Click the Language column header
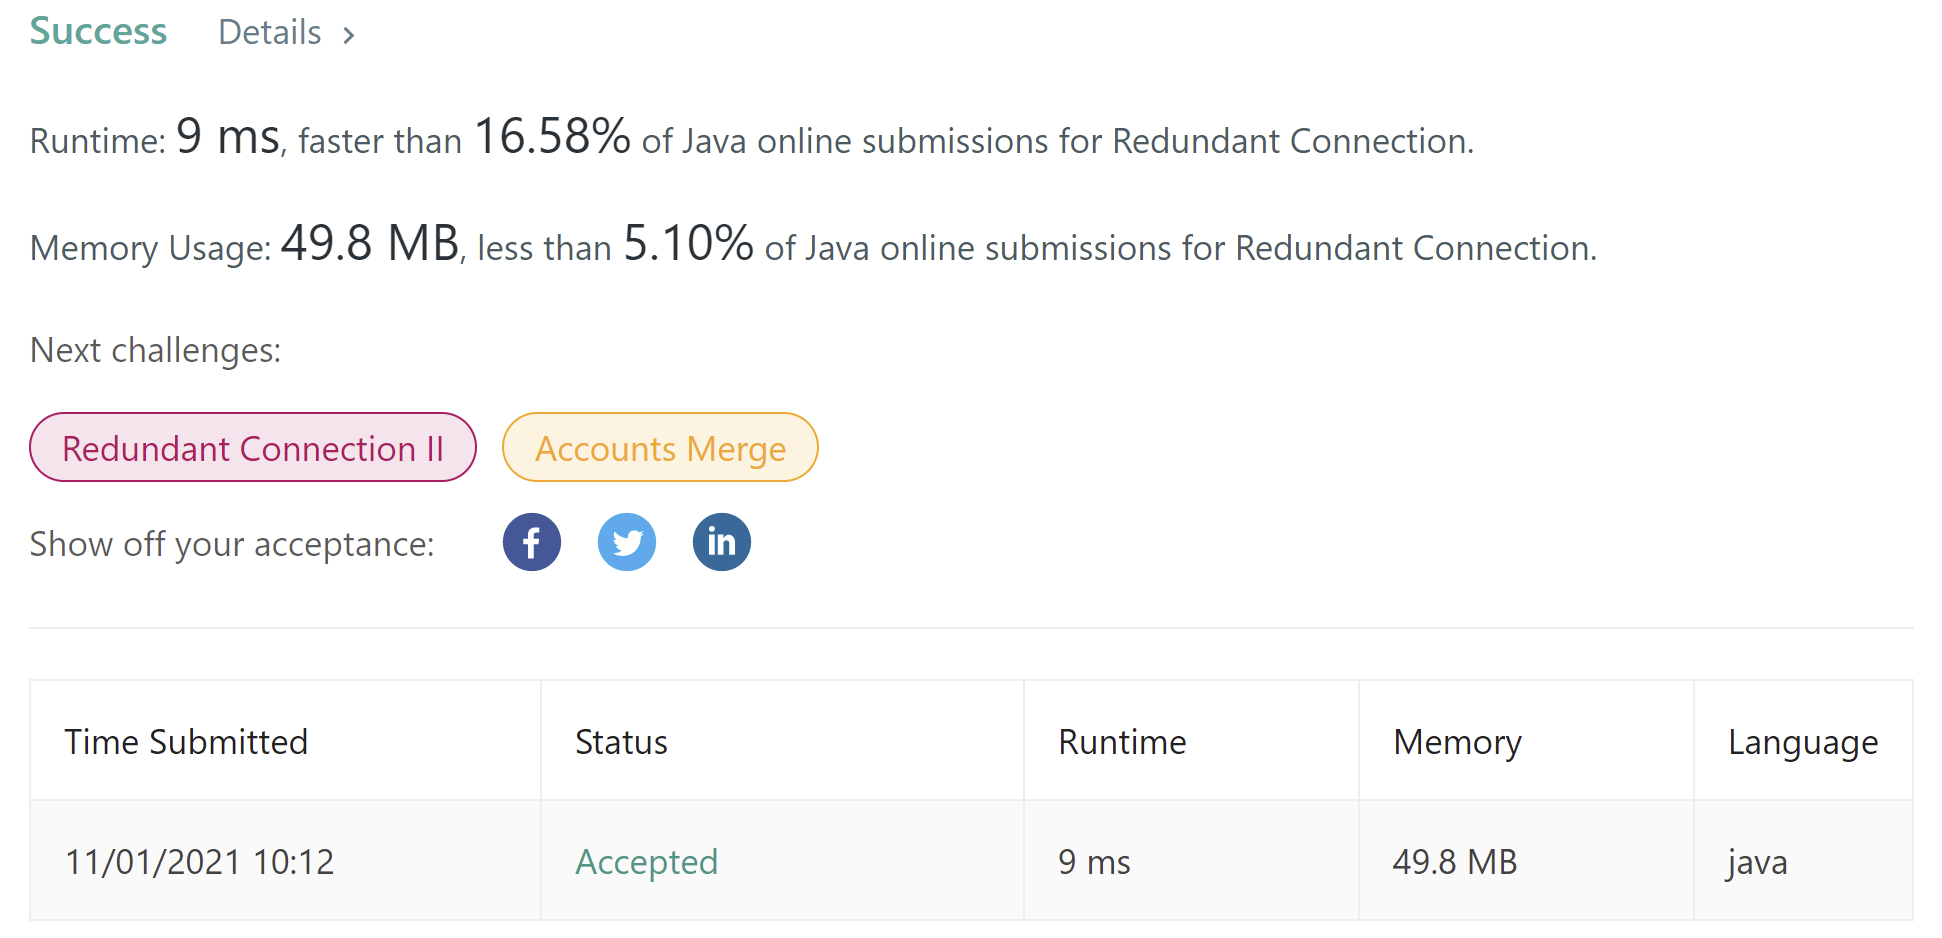1942x938 pixels. (1803, 742)
